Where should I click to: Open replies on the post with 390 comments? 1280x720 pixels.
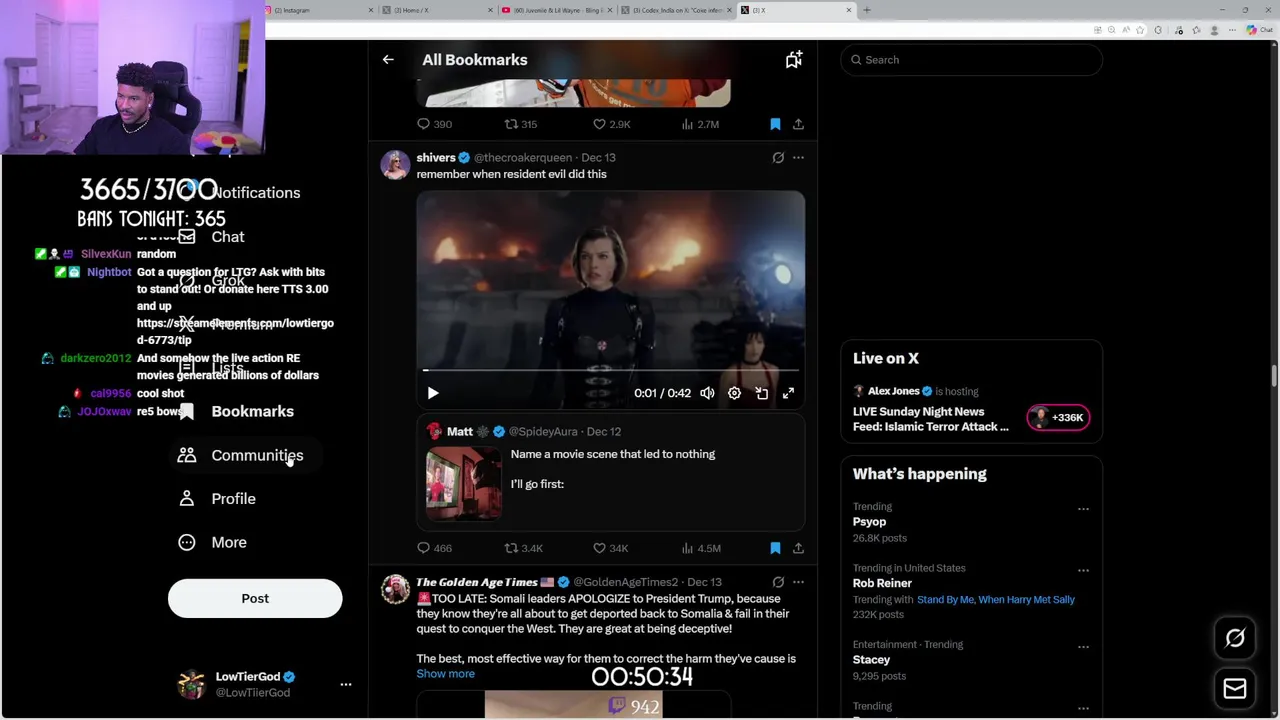tap(434, 124)
